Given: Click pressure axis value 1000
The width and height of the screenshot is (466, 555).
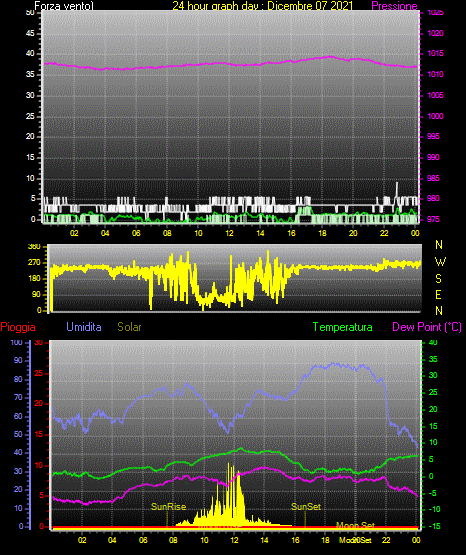Looking at the screenshot, I should [x=435, y=116].
